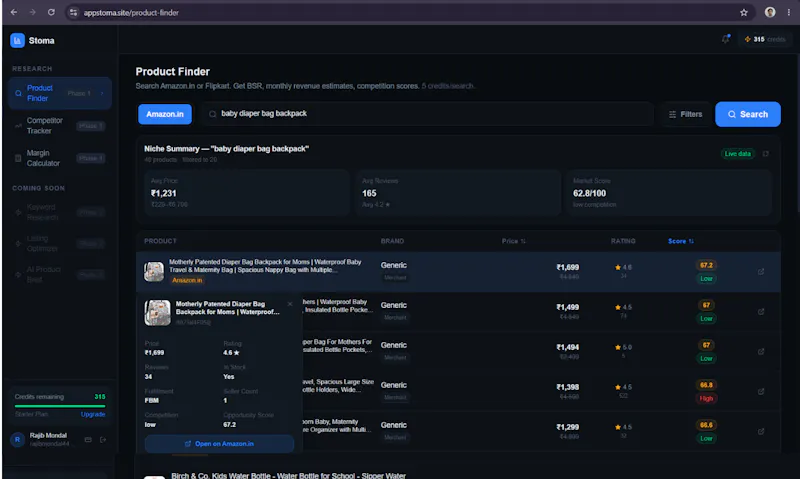Click Open on Amazon.in button

click(219, 444)
